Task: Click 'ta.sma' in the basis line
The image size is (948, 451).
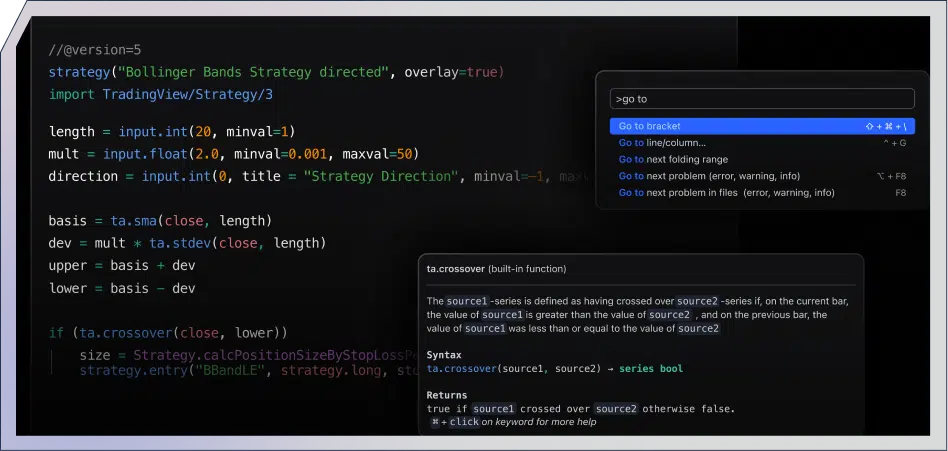Action: [x=134, y=221]
